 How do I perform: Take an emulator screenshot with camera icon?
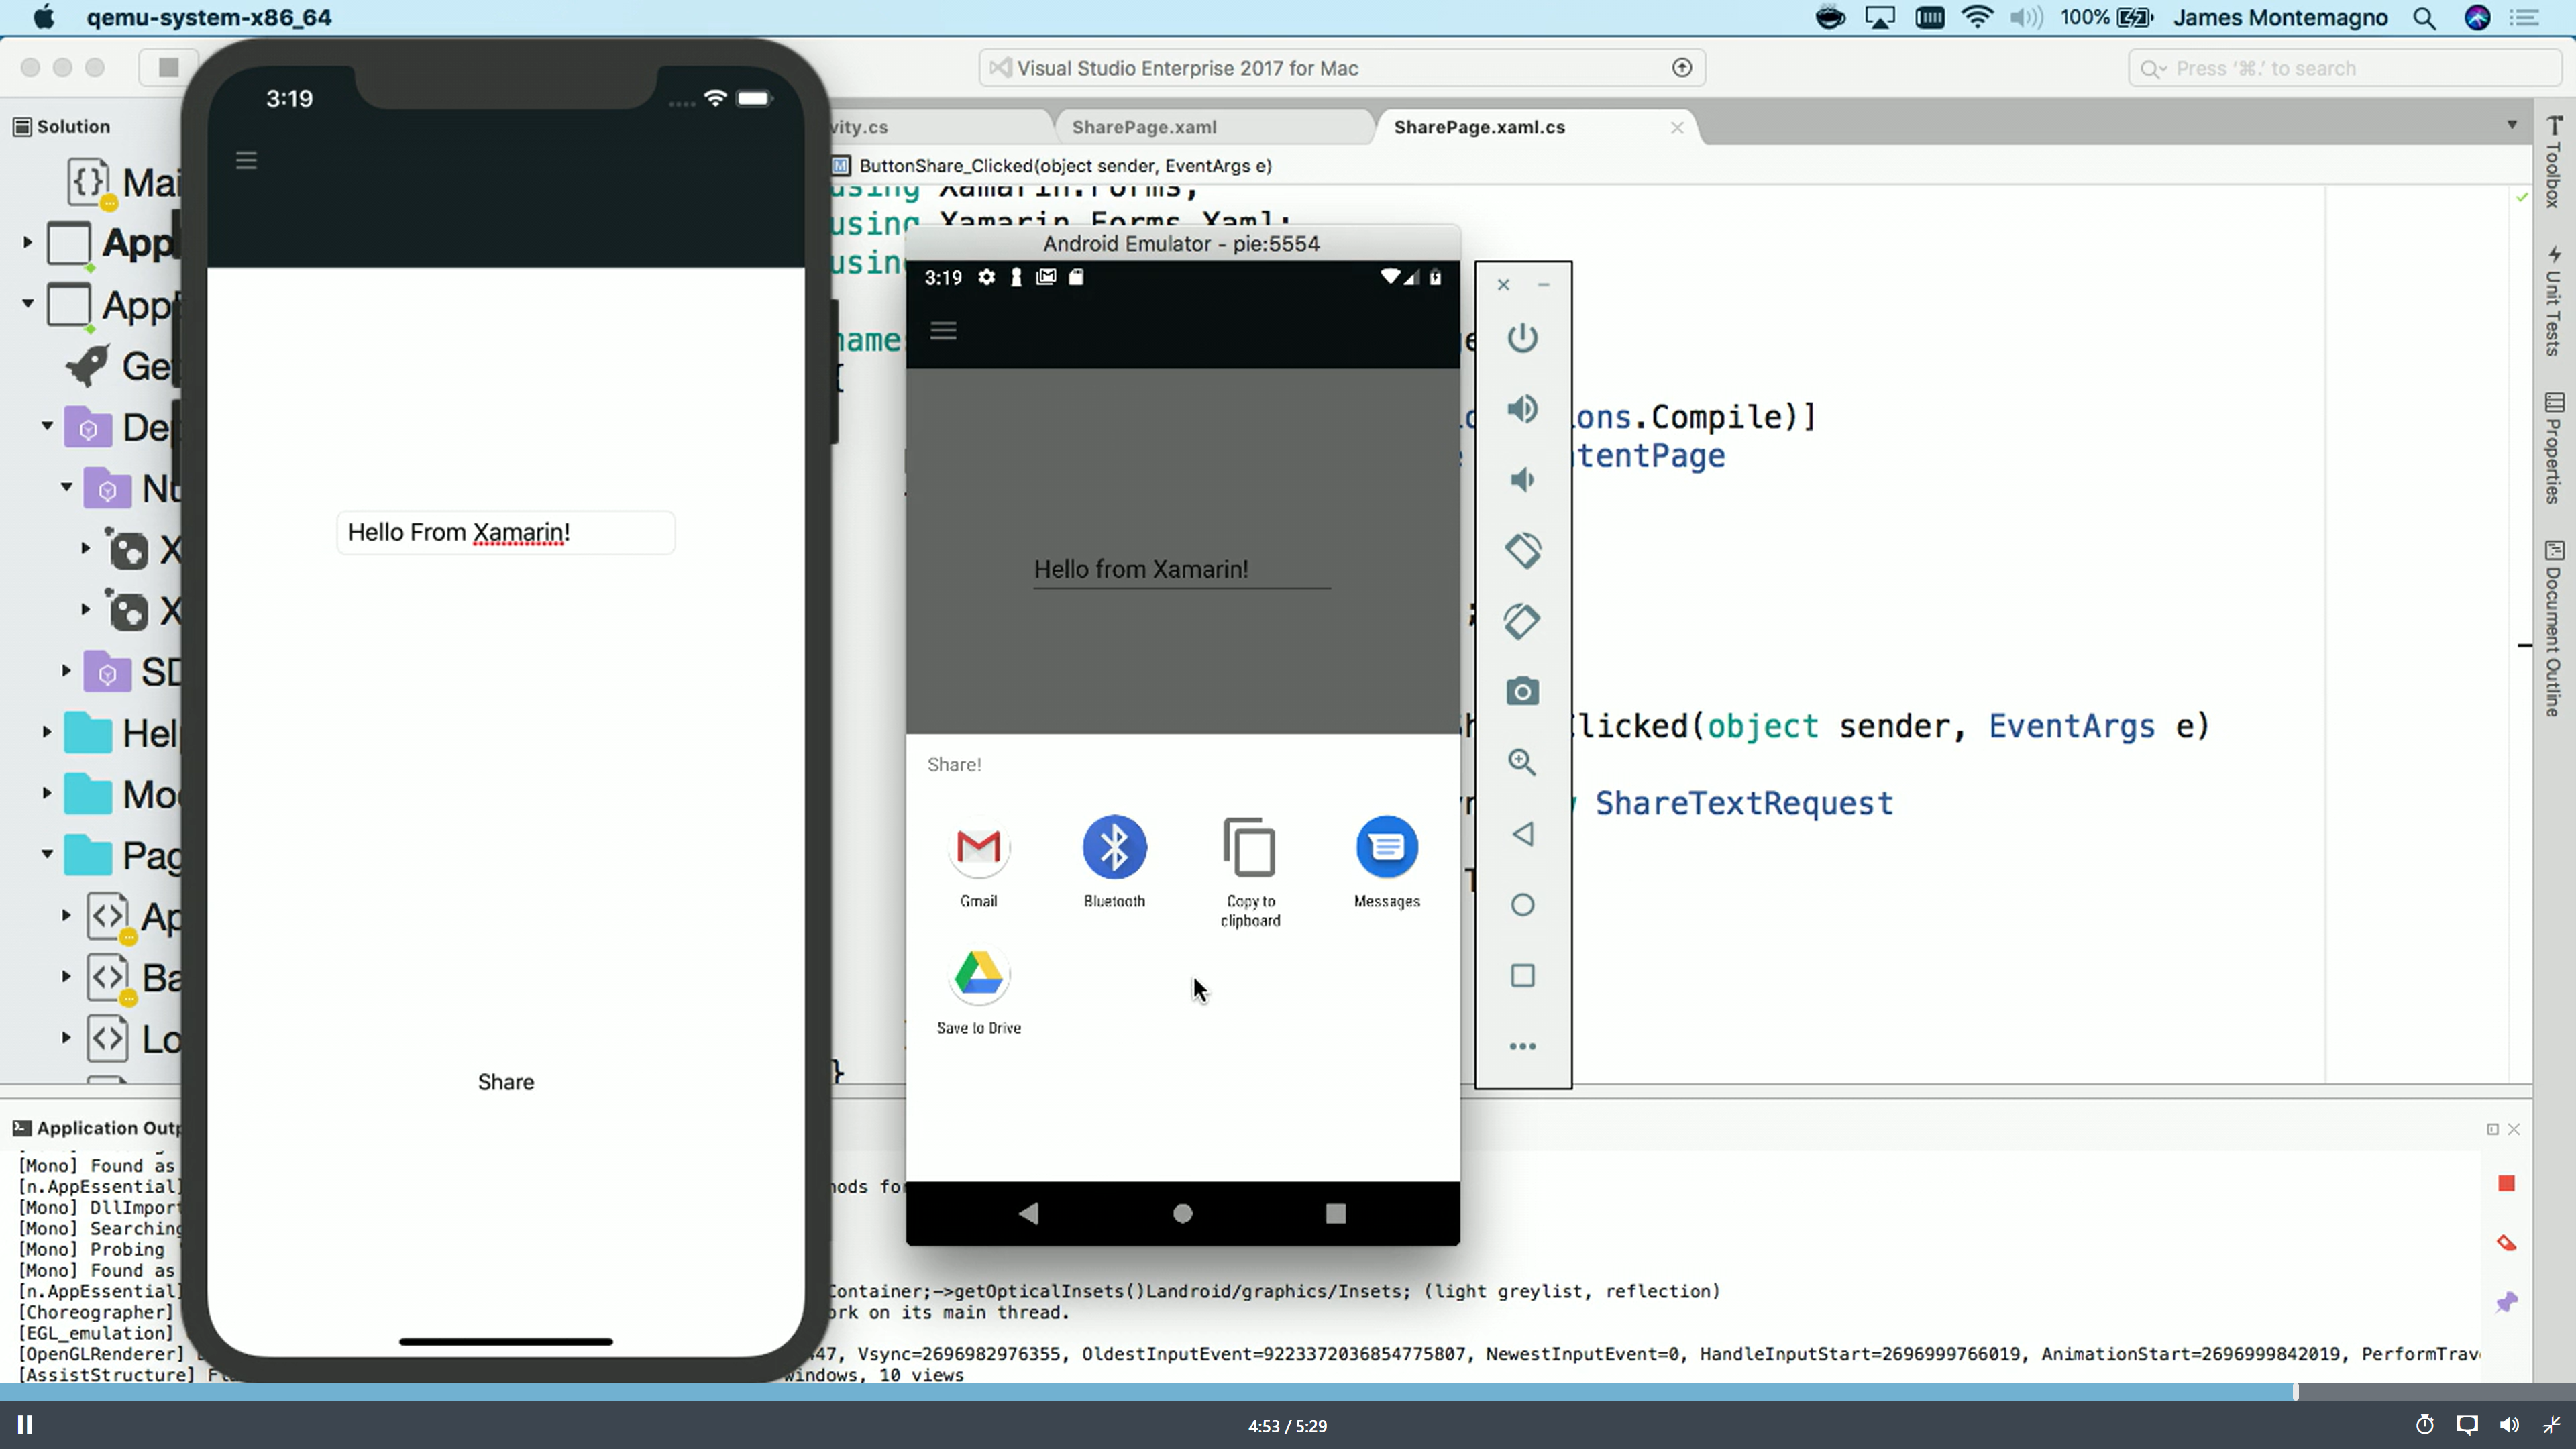[x=1522, y=691]
